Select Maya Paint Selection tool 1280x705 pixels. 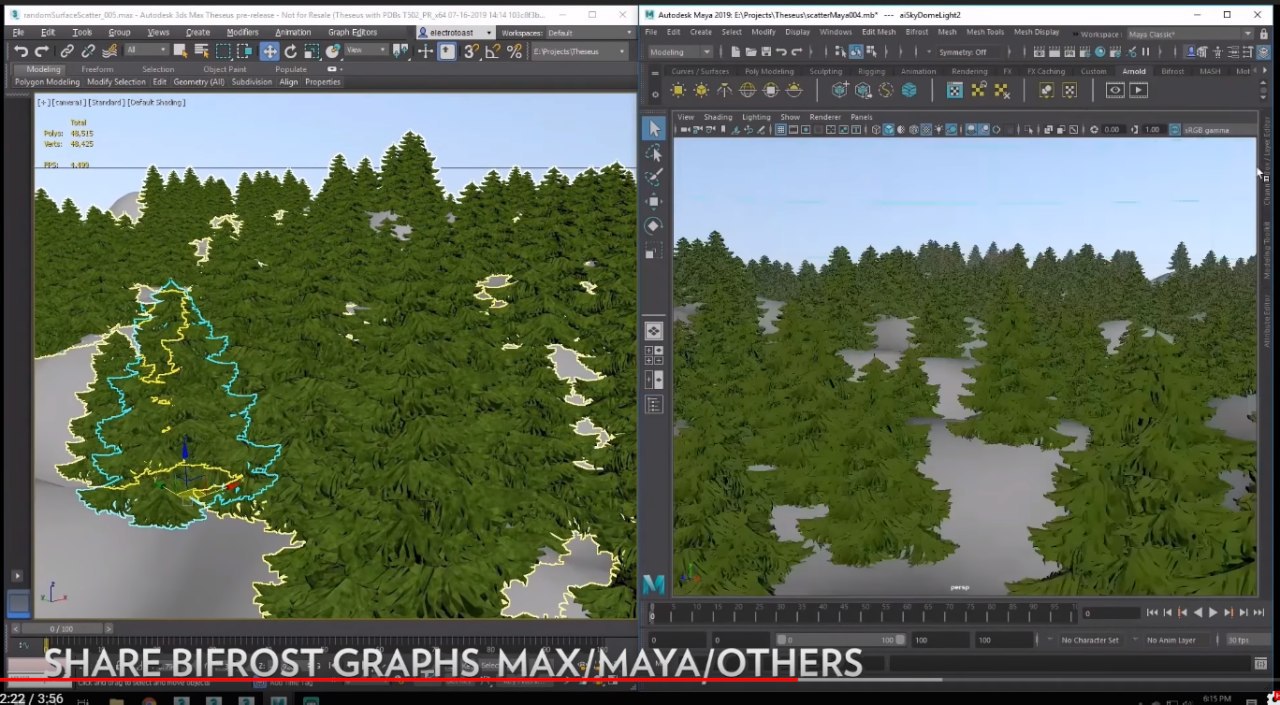(654, 177)
